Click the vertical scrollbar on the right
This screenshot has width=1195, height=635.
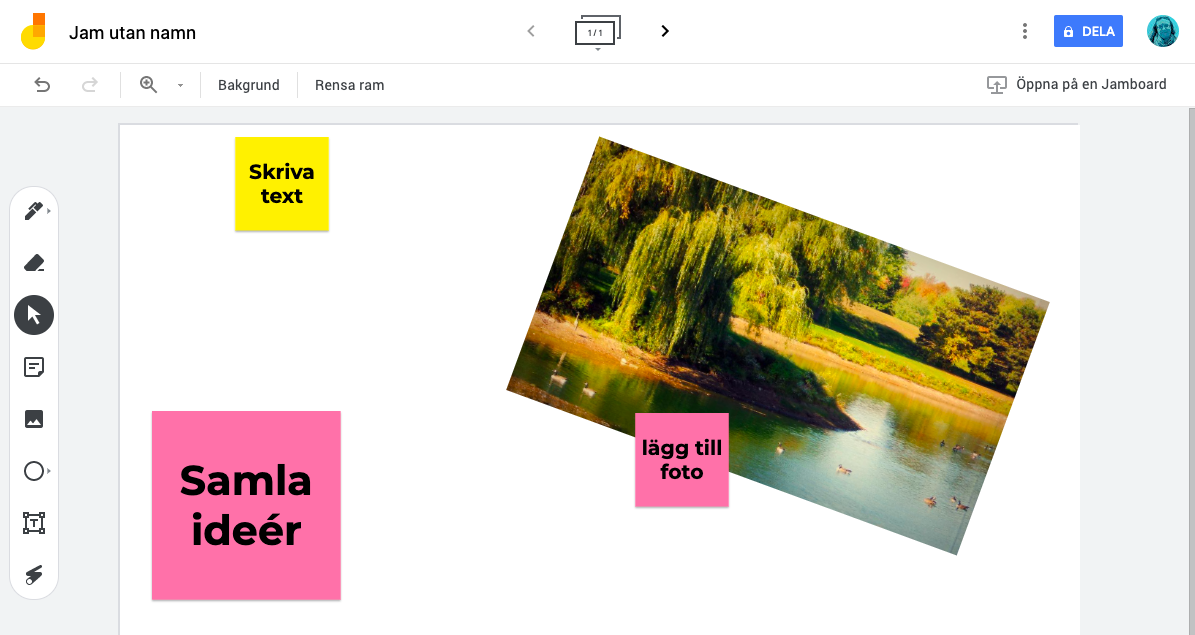tap(1191, 371)
